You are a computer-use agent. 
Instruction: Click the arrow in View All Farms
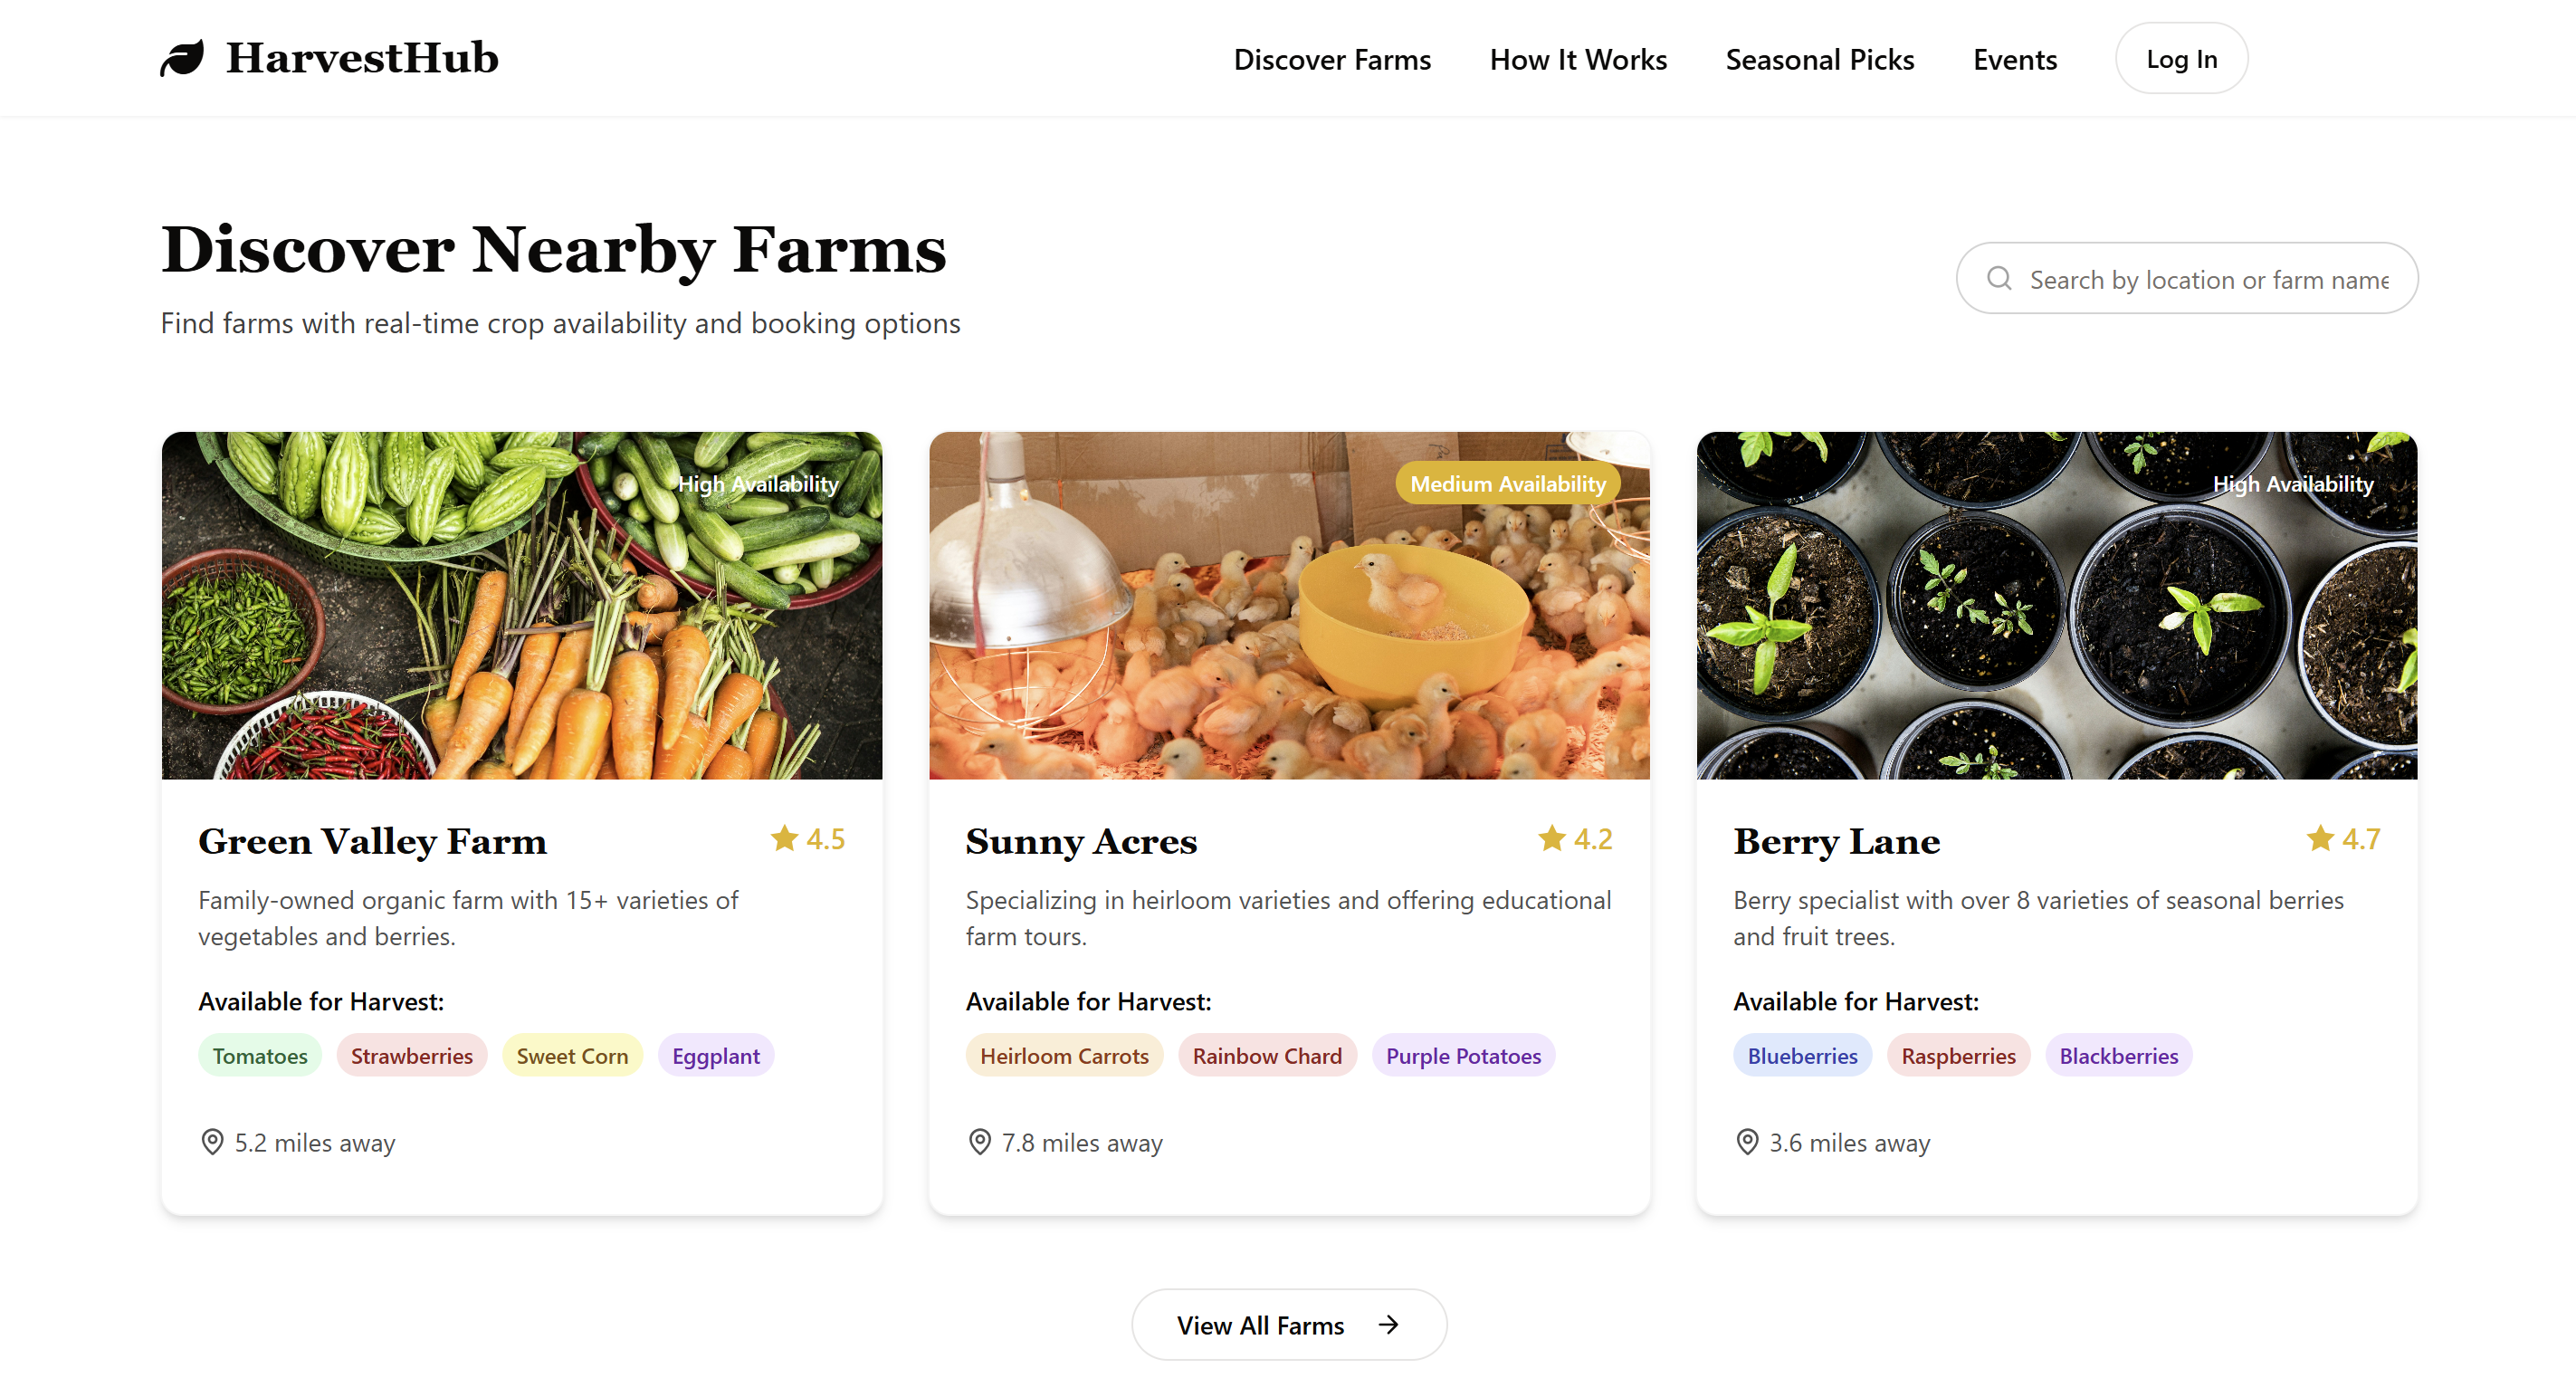[1388, 1324]
